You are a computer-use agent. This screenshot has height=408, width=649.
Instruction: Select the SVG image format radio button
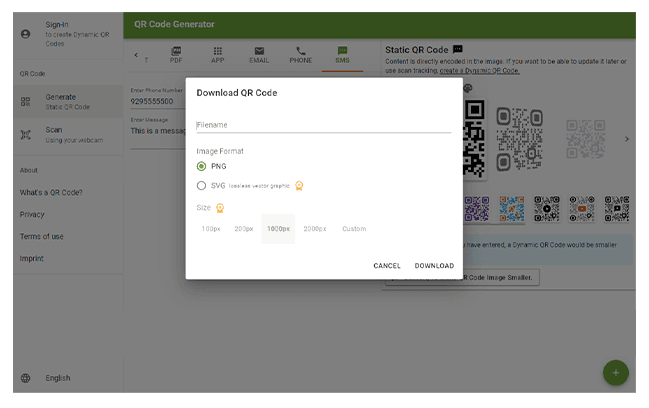(201, 185)
